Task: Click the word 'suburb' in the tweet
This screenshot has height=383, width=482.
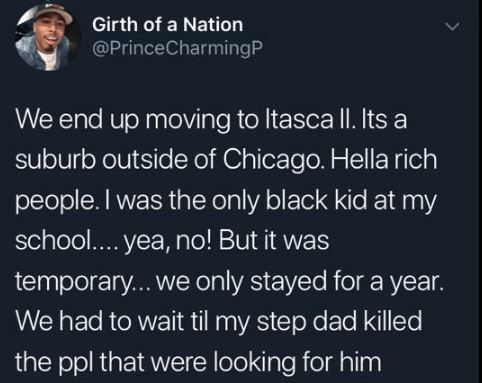Action: pos(56,160)
